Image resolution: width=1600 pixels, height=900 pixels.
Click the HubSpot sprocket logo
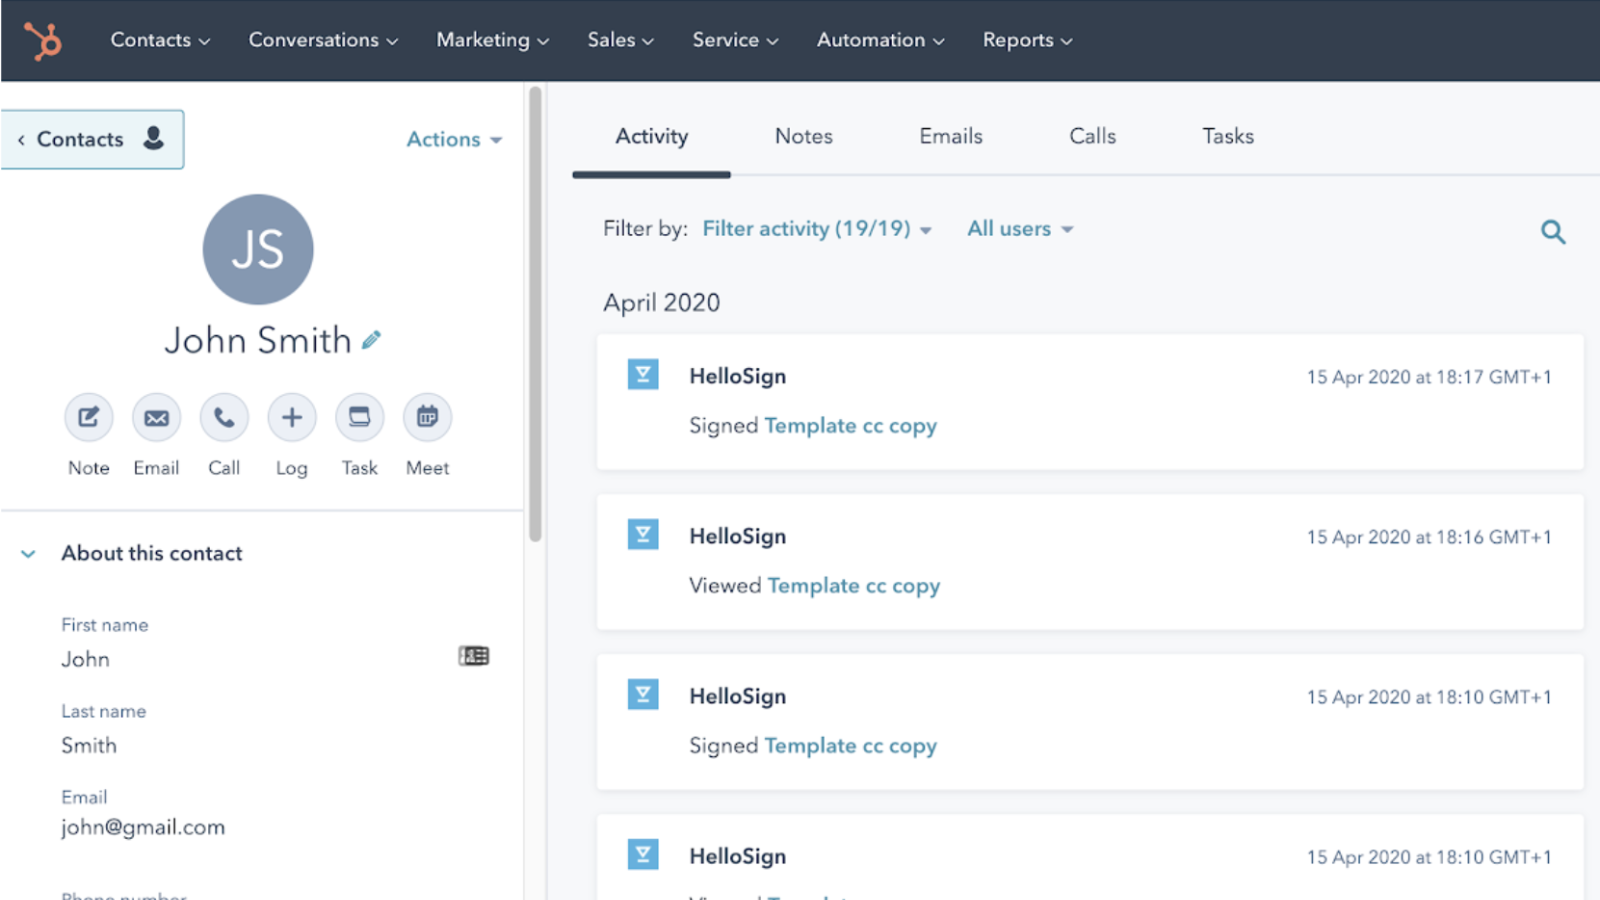pyautogui.click(x=42, y=40)
